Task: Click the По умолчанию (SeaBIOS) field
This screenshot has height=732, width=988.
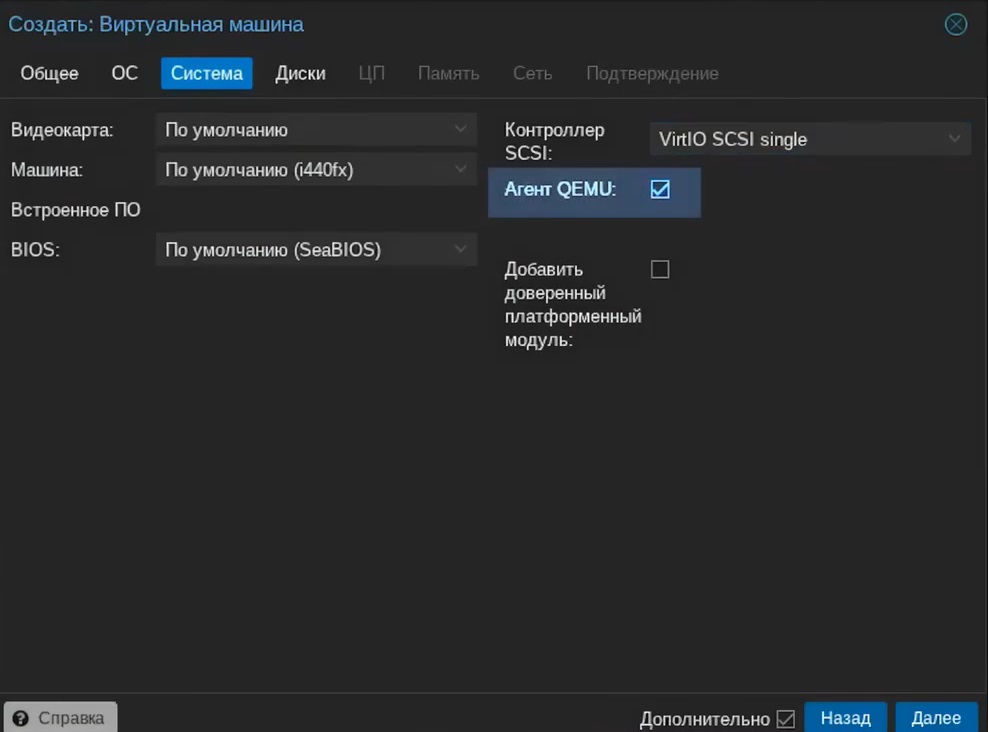Action: (300, 250)
